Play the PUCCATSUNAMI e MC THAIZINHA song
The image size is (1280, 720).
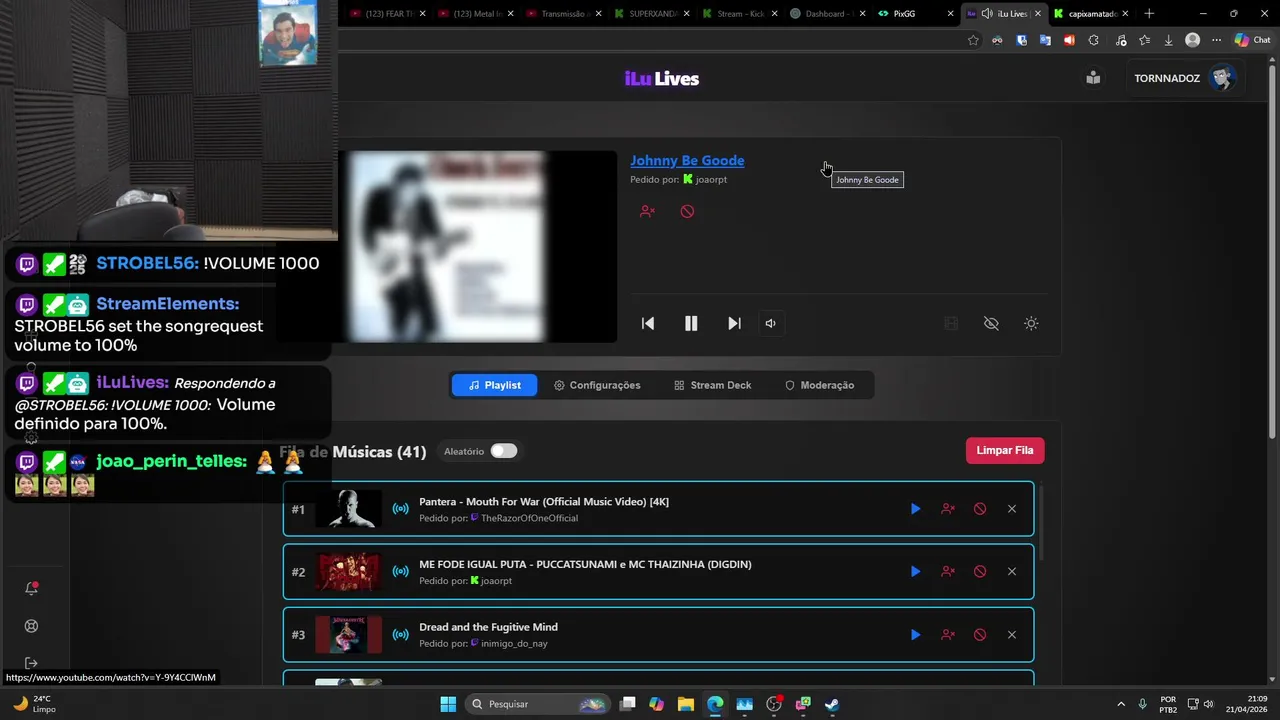pyautogui.click(x=915, y=572)
